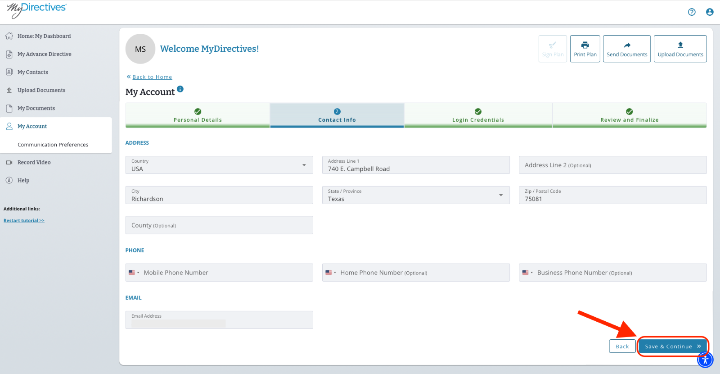The height and width of the screenshot is (374, 720).
Task: Select Communication Preferences in the sidebar
Action: pos(53,144)
